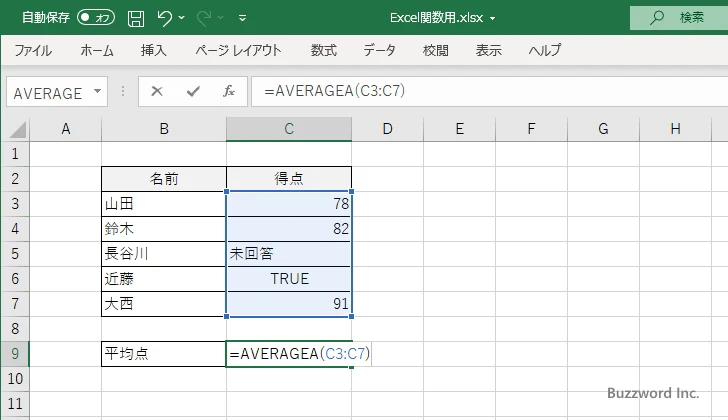Click the cell containing 未回答

(289, 254)
